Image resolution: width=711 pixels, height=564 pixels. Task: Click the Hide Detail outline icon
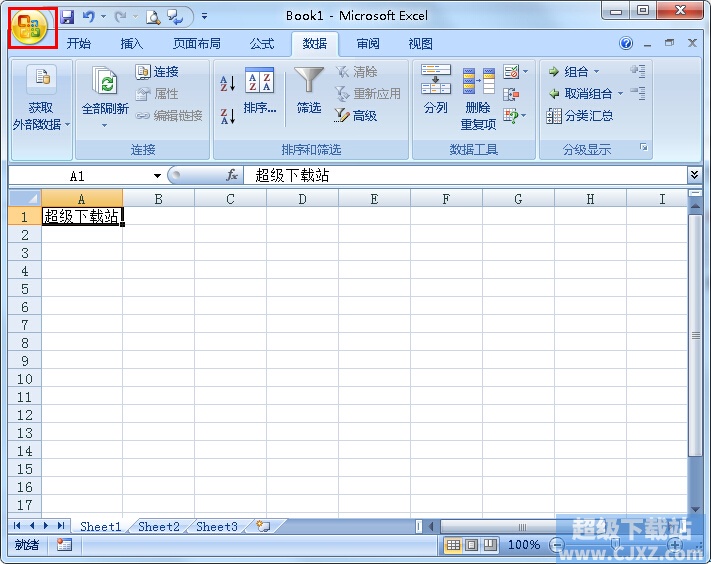[638, 93]
